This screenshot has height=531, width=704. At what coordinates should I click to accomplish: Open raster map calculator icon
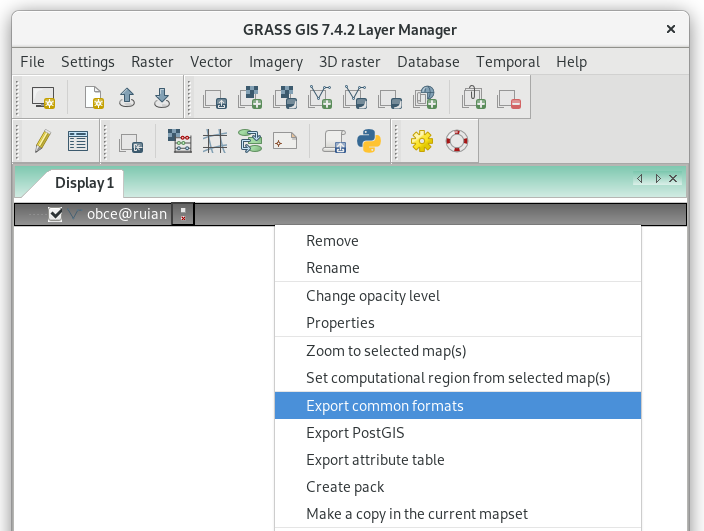pyautogui.click(x=180, y=141)
